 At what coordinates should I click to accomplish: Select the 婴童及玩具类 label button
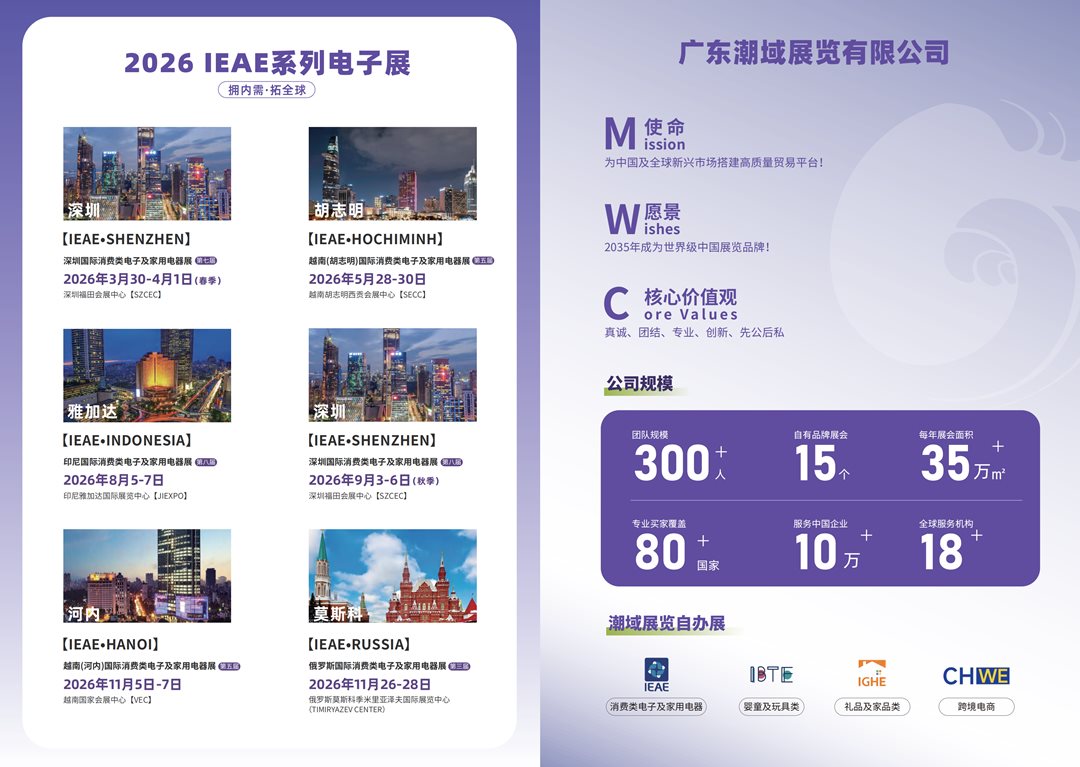771,706
